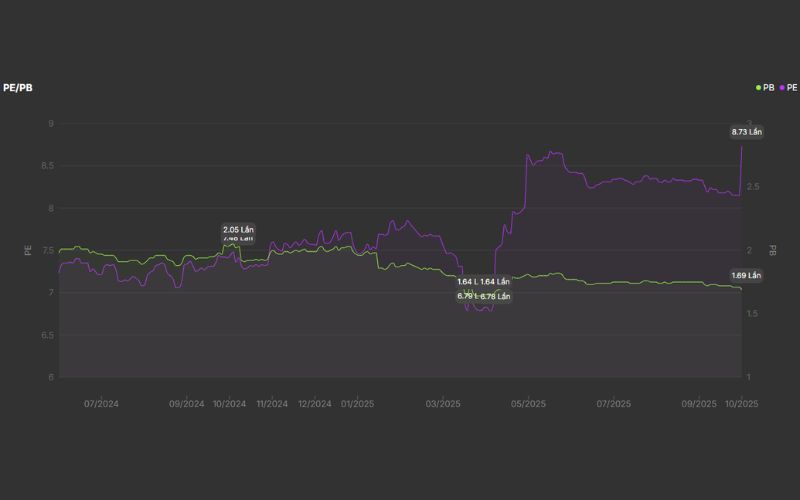The height and width of the screenshot is (500, 800).
Task: Select the 8.73 Lần data label
Action: pyautogui.click(x=746, y=132)
